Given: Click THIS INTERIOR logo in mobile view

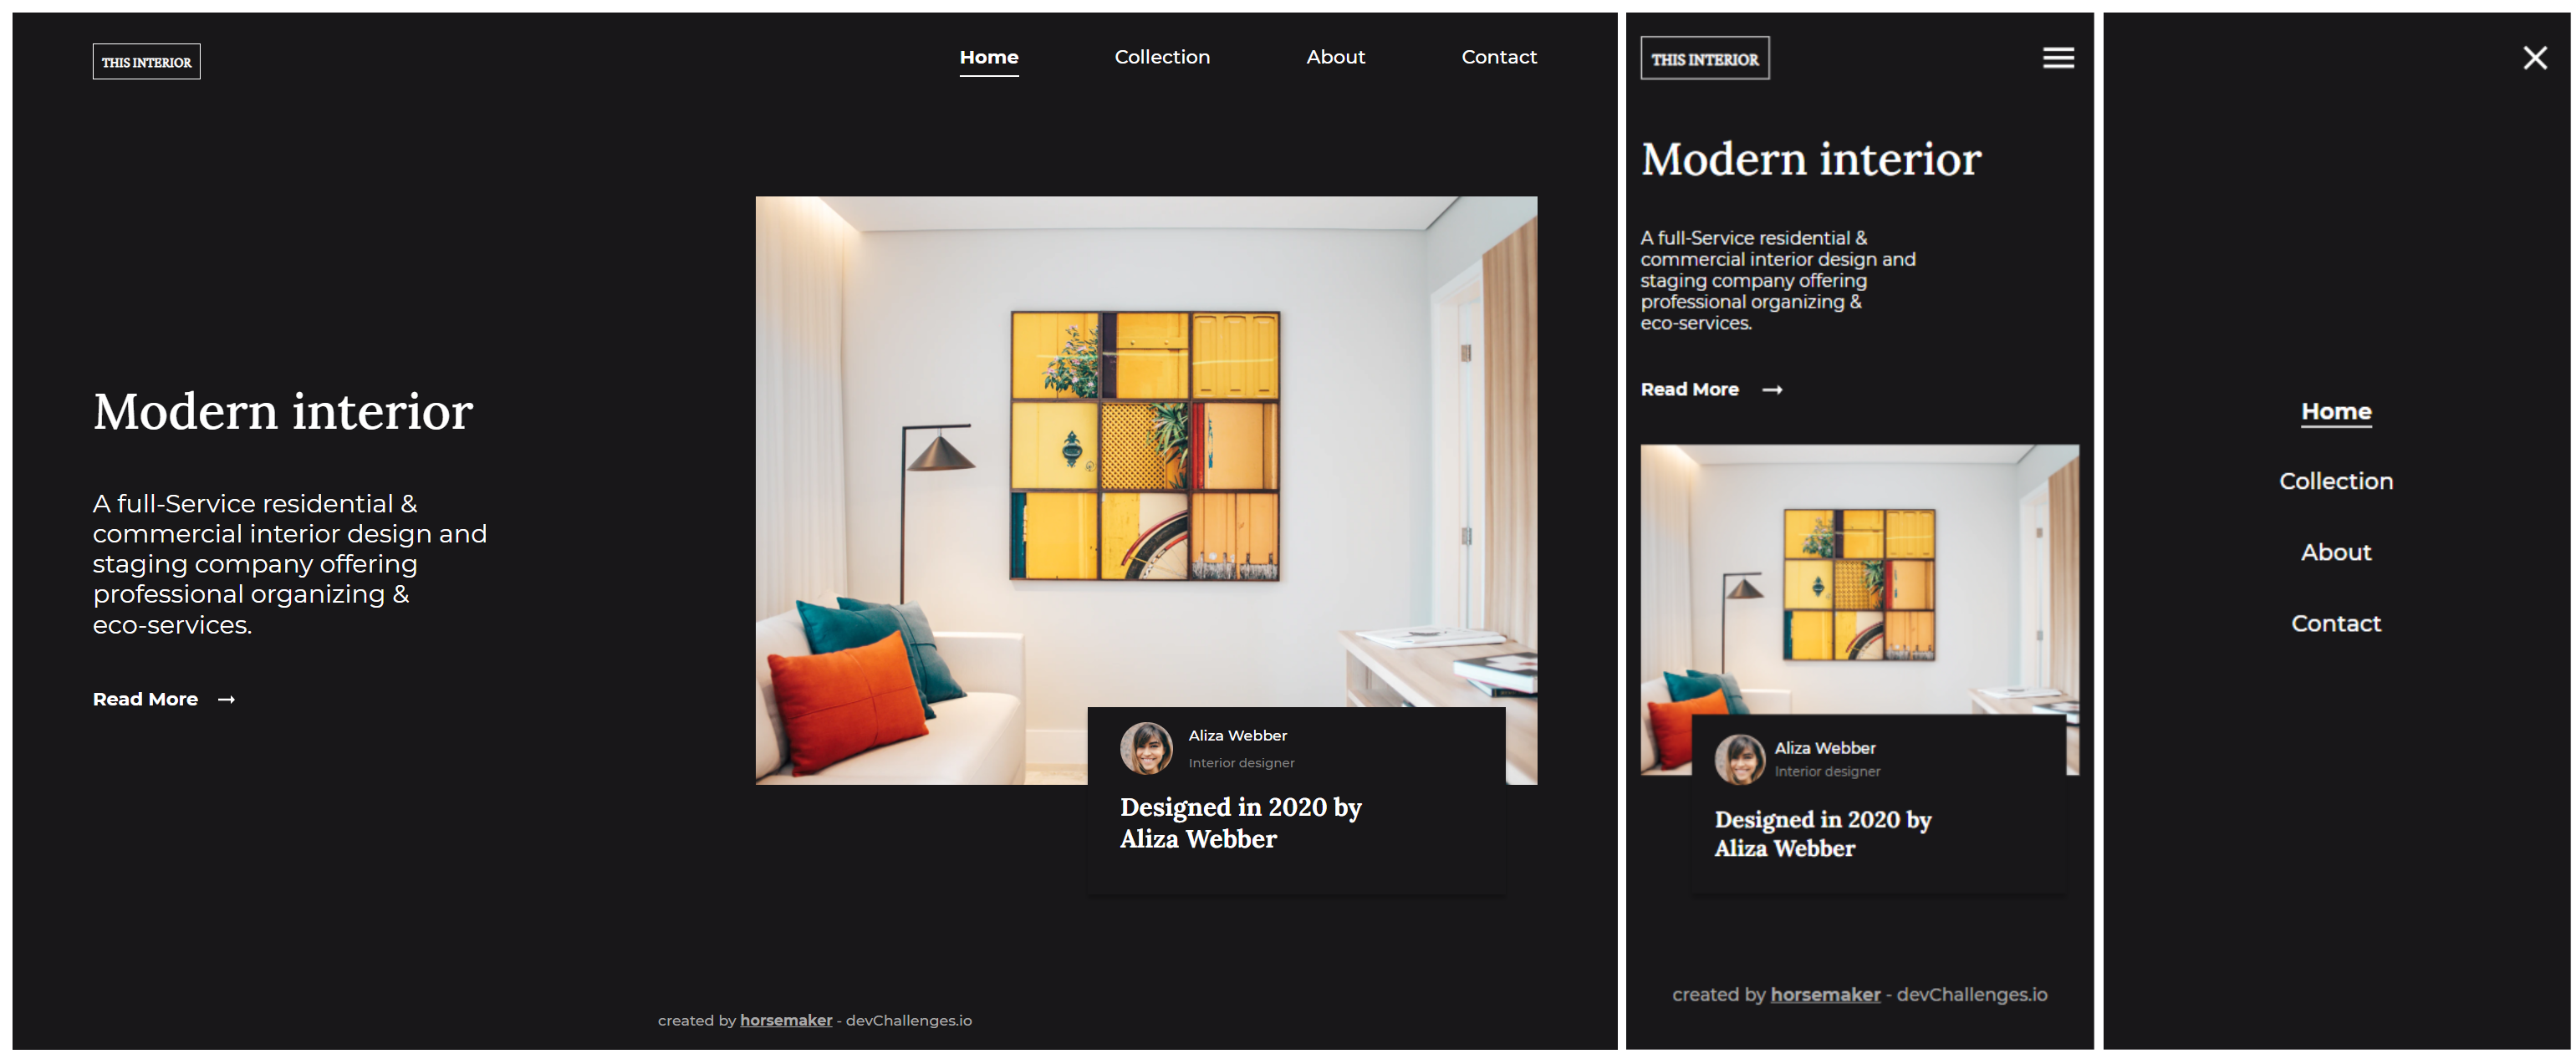Looking at the screenshot, I should click(x=1704, y=59).
